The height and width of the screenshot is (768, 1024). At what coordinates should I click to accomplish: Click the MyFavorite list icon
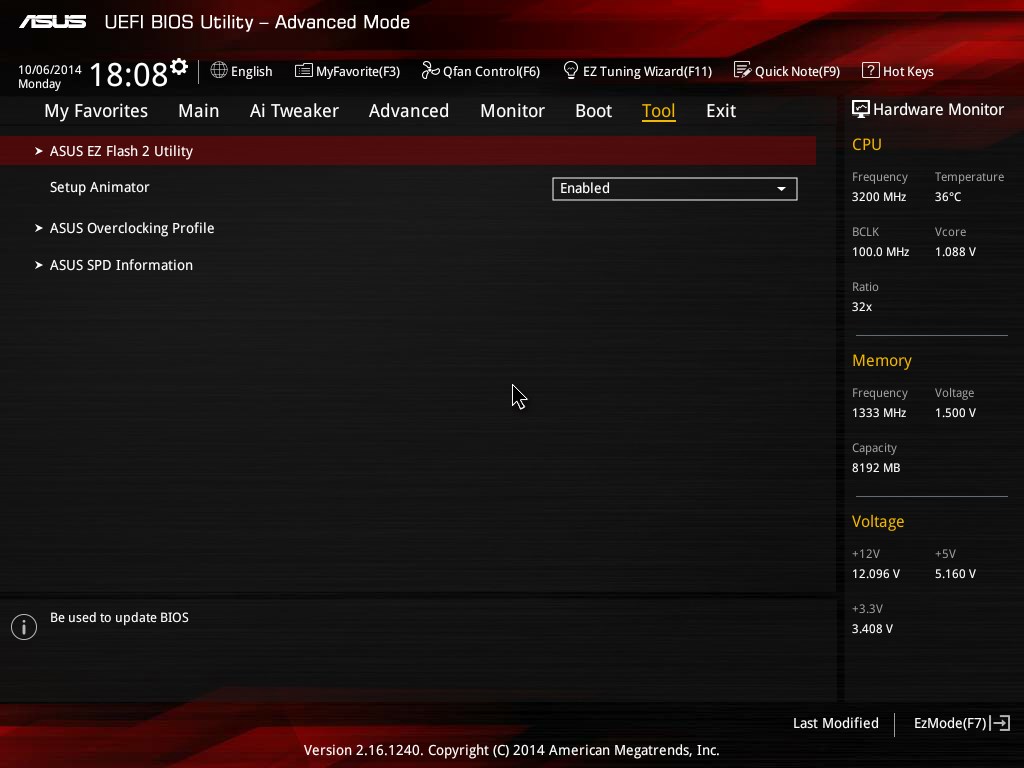(x=304, y=71)
